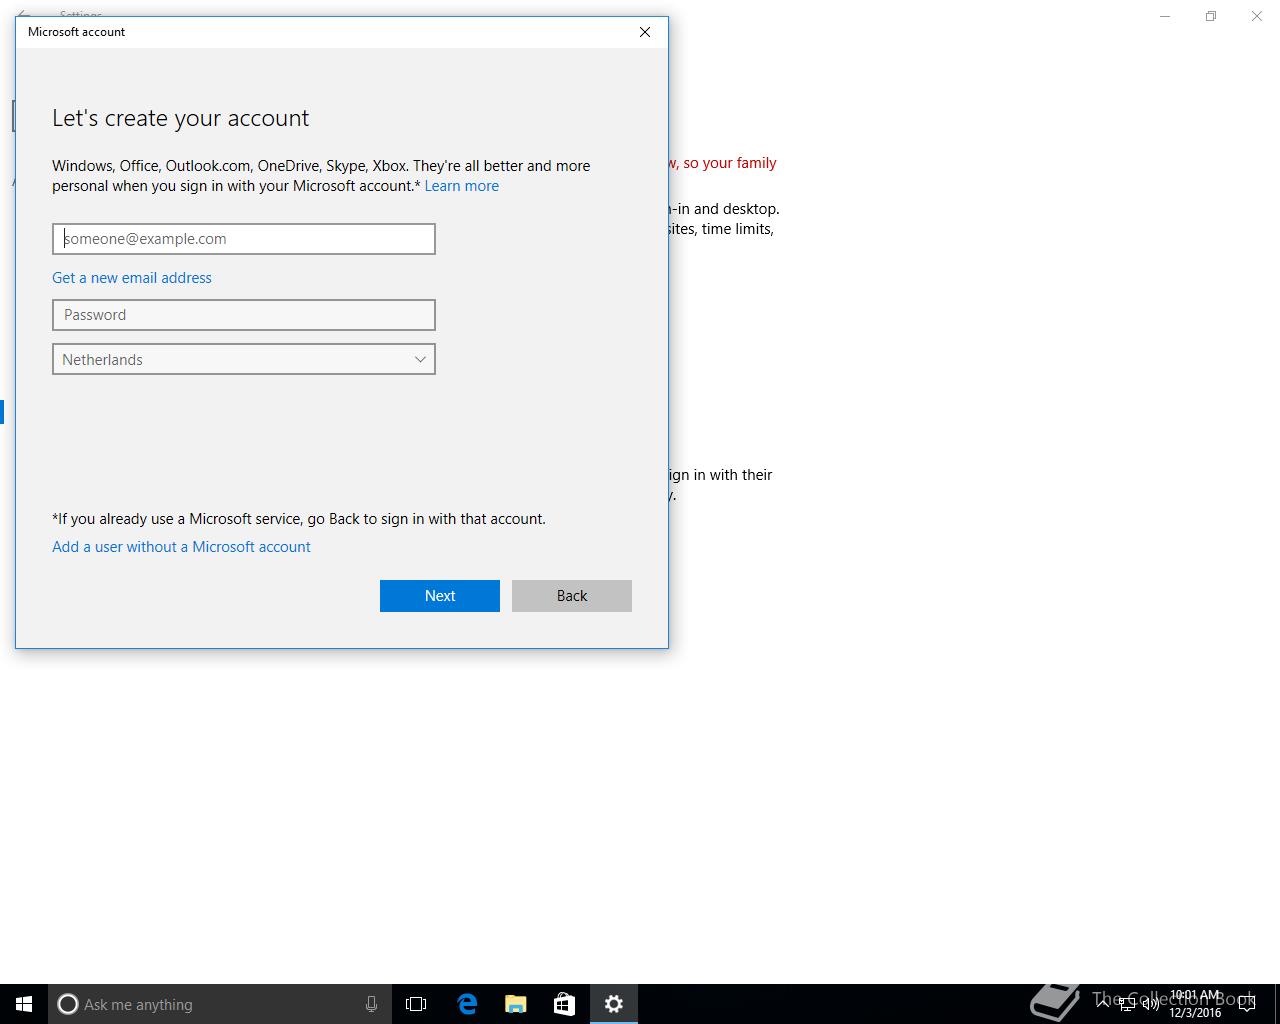Click the Settings gear taskbar icon

614,1004
